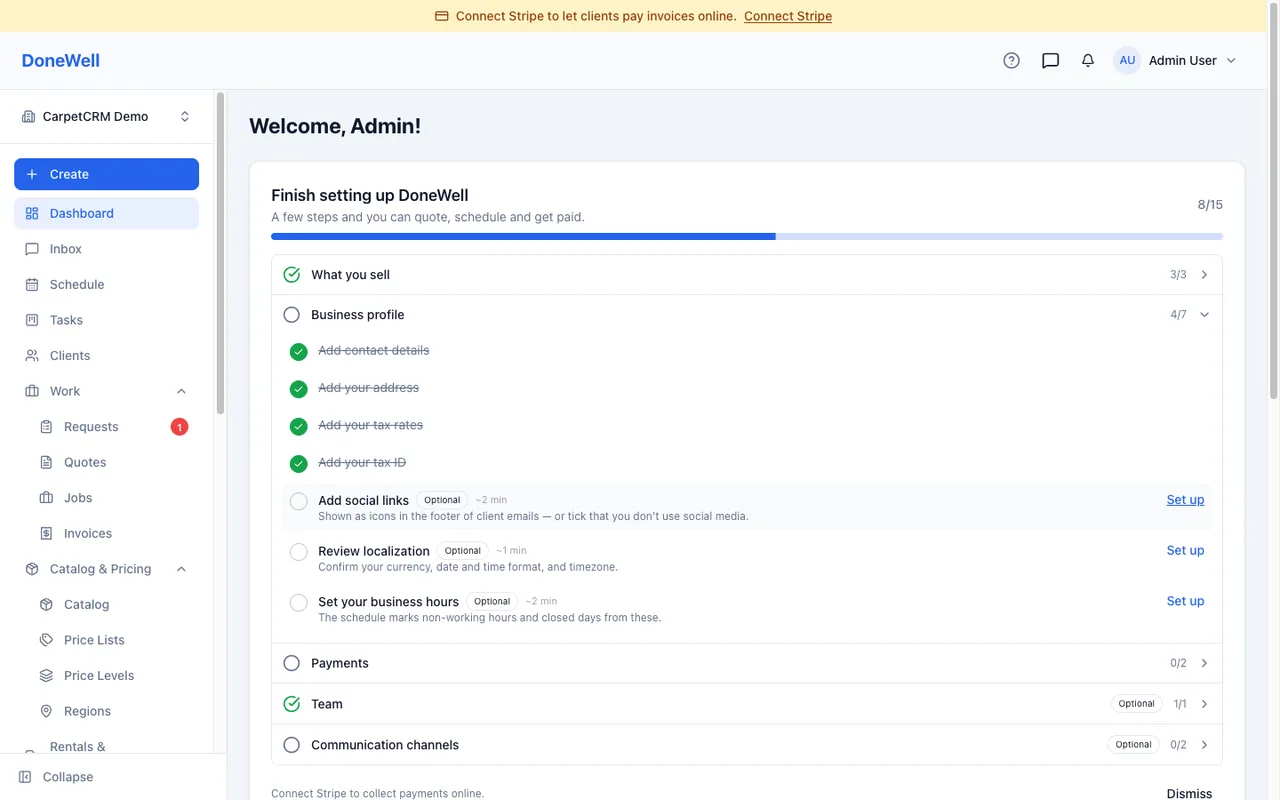Click the Schedule calendar icon

click(x=32, y=284)
